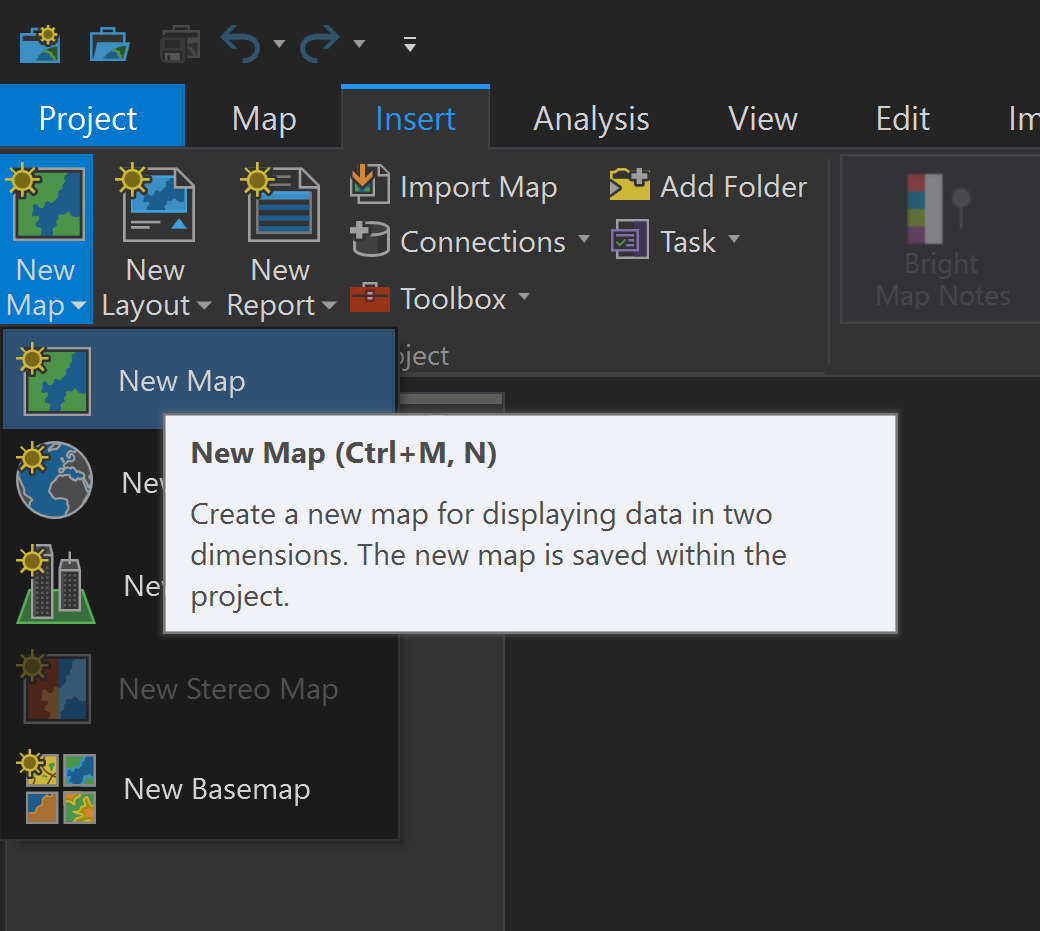Choose New Basemap menu entry
The image size is (1040, 931).
click(216, 789)
